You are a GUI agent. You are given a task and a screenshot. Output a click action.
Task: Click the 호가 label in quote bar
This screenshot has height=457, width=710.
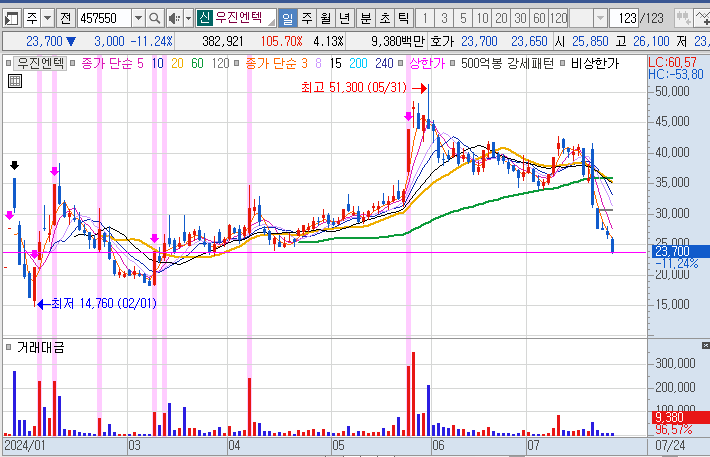[442, 42]
